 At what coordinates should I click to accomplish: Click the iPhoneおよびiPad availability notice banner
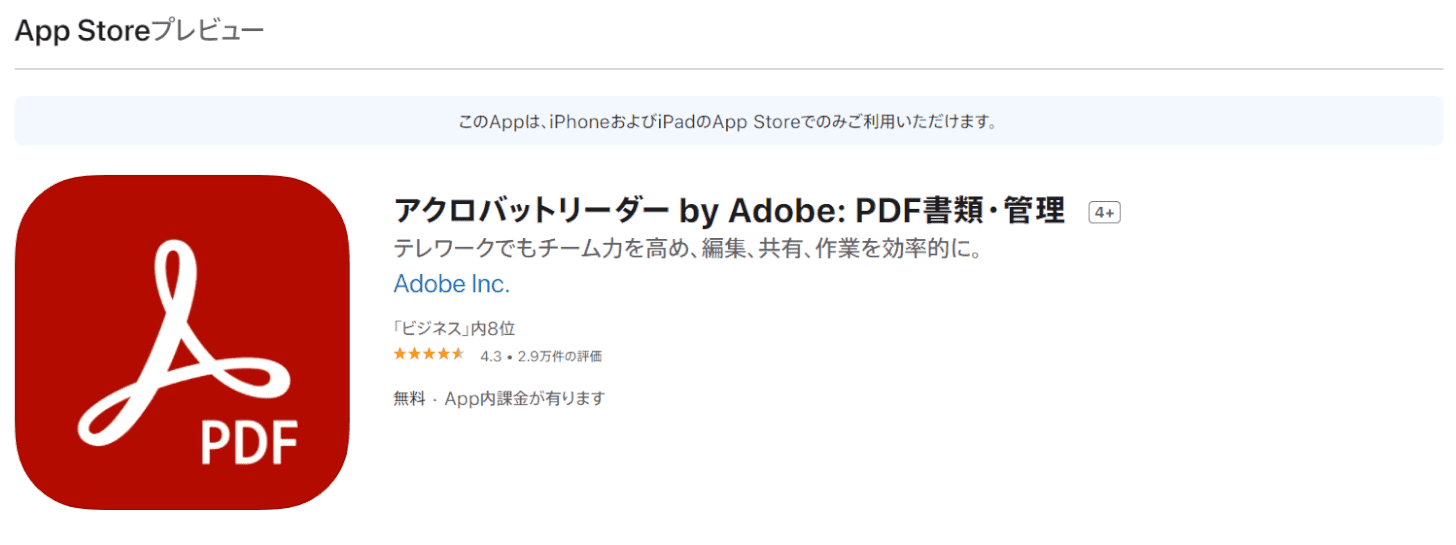728,122
